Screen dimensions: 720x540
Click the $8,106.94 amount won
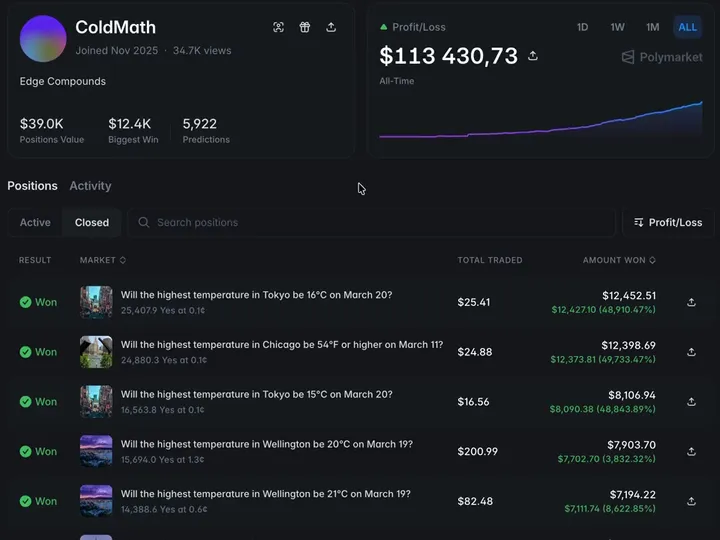pos(632,395)
